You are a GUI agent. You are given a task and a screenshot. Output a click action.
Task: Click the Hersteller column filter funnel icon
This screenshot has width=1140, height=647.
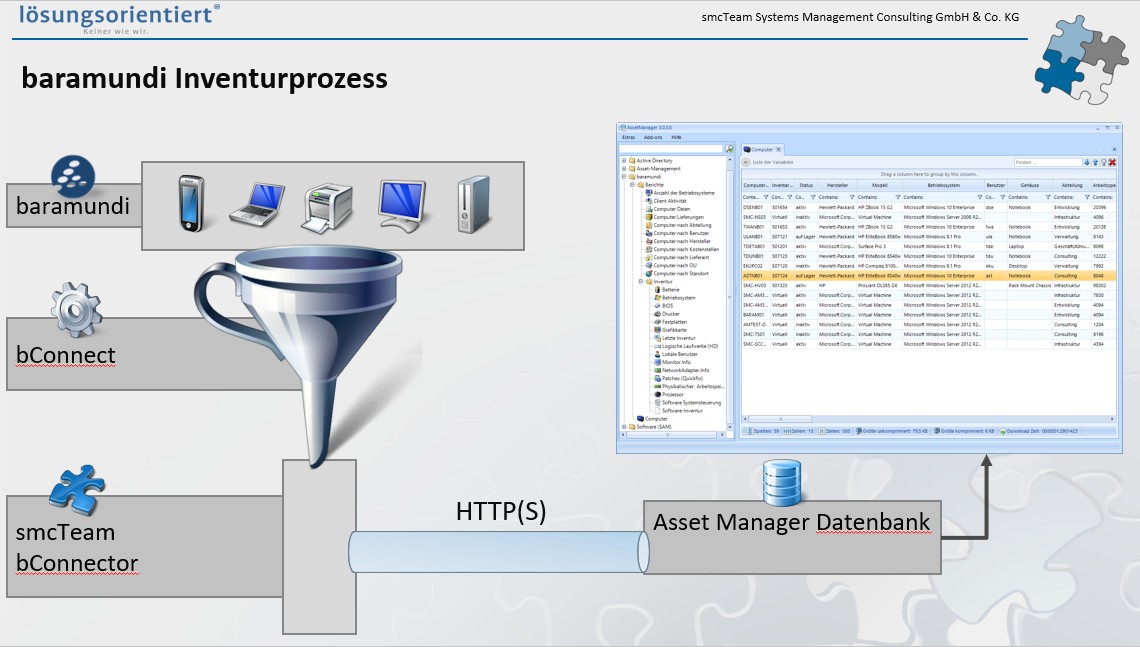point(852,197)
